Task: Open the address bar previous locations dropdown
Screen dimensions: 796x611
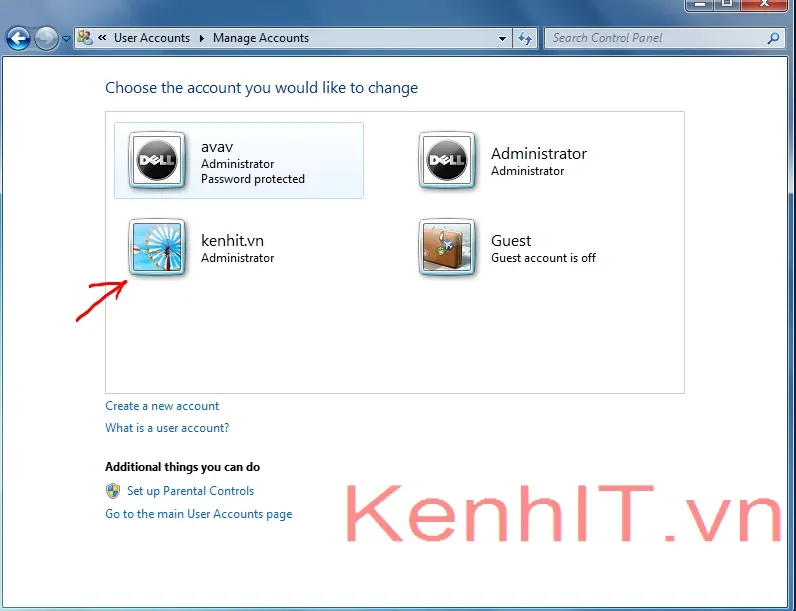Action: pyautogui.click(x=503, y=38)
